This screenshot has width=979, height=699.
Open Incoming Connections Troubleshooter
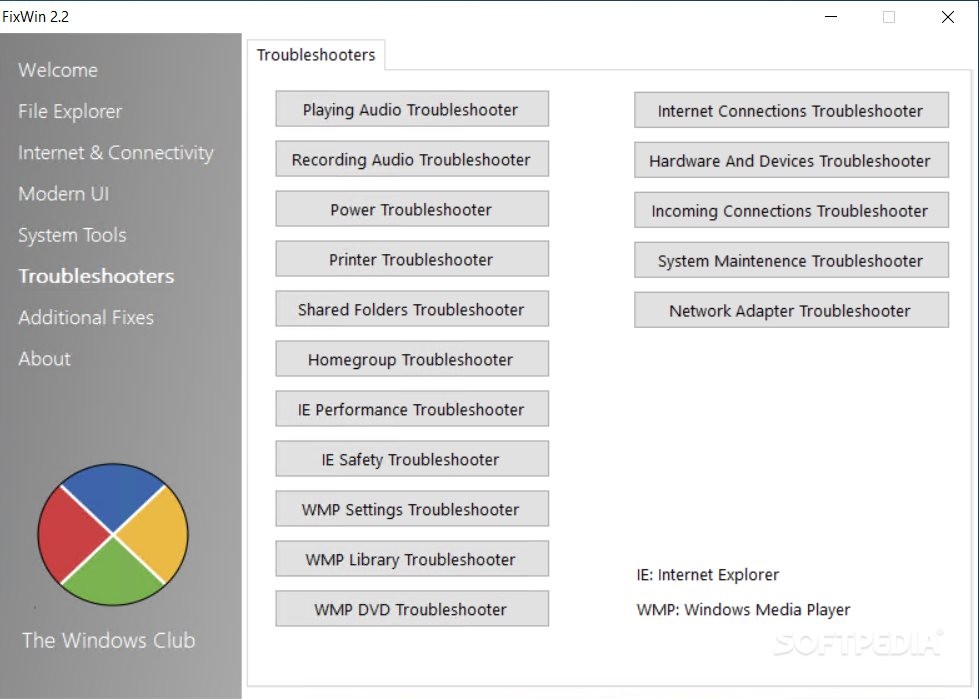(x=792, y=210)
